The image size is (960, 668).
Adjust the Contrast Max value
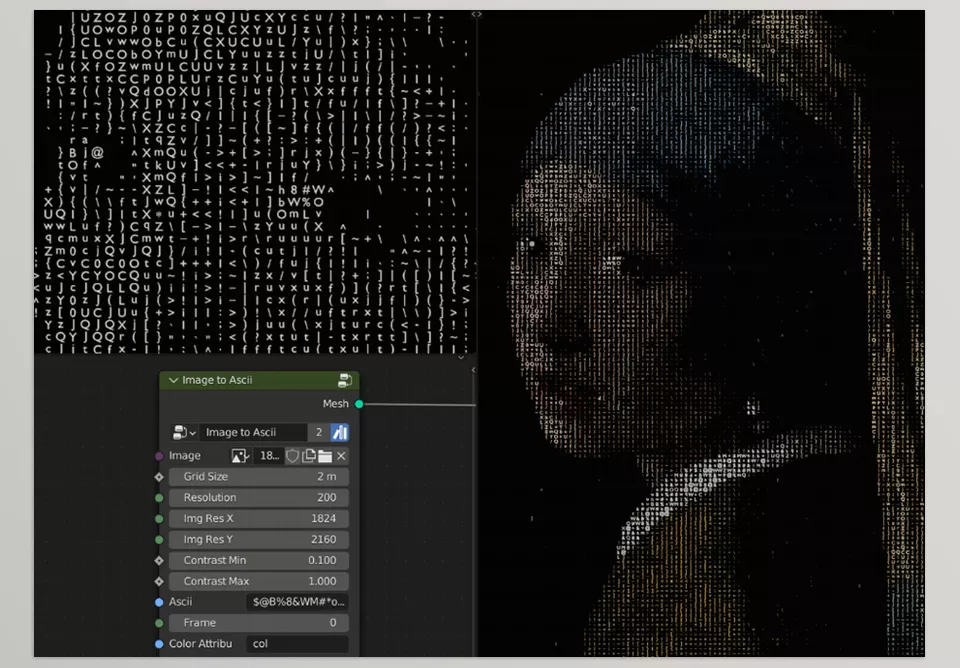click(x=259, y=581)
